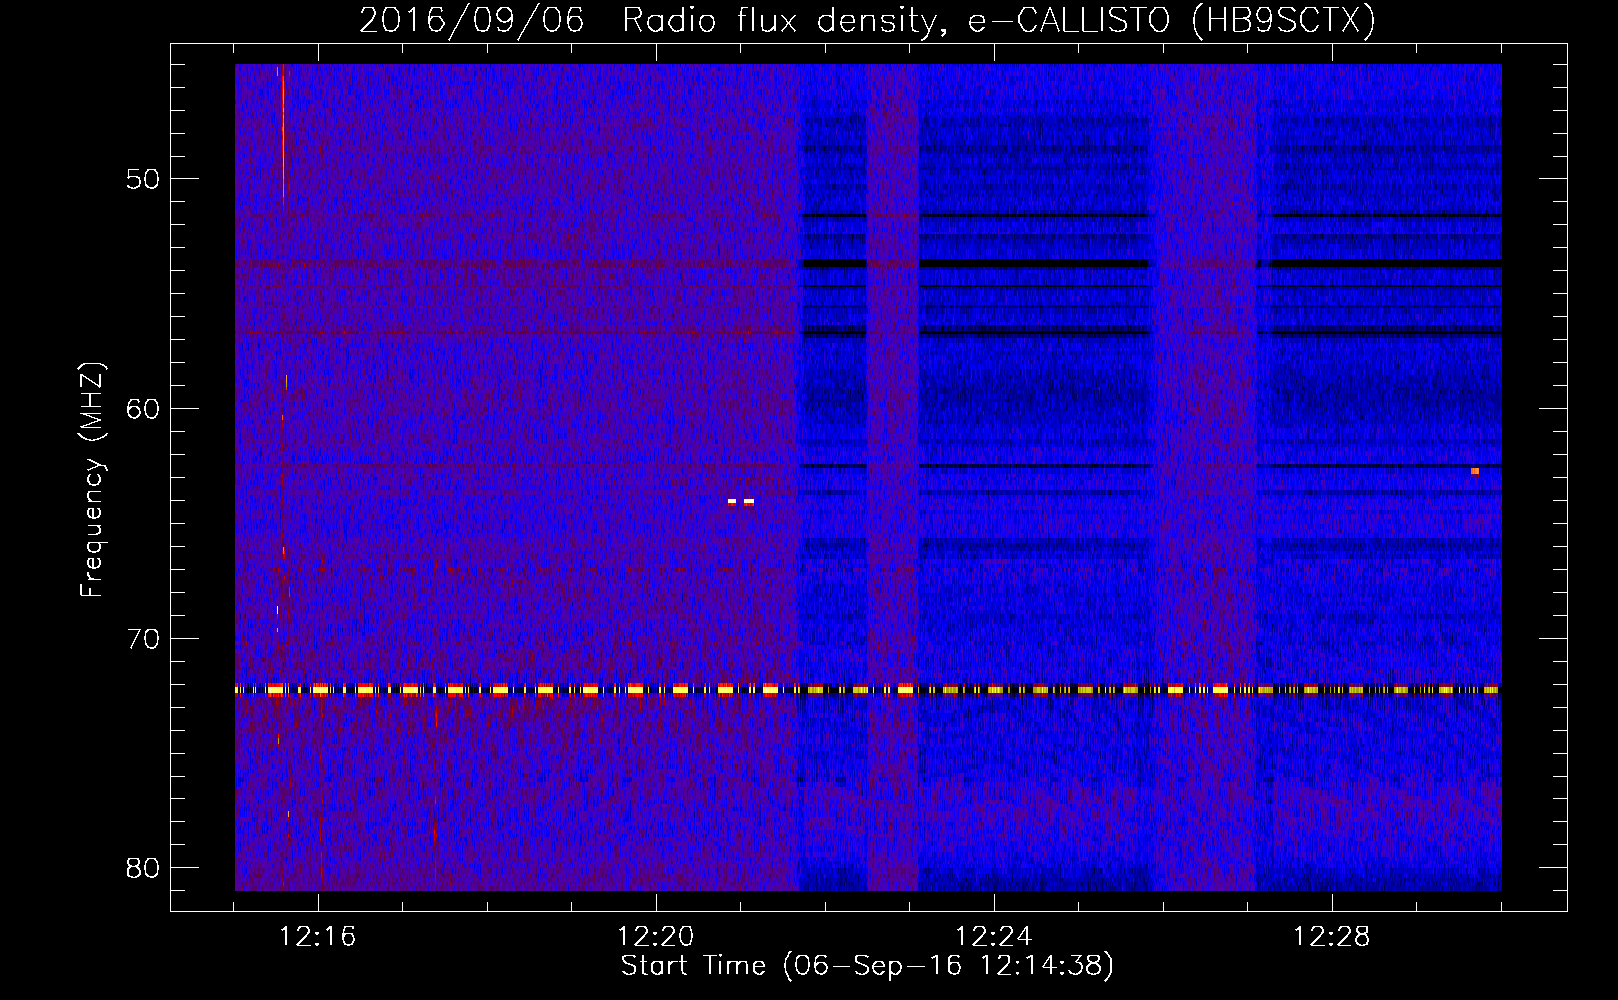The image size is (1618, 1000).
Task: Click the 12:28 time tick label
Action: [1332, 937]
